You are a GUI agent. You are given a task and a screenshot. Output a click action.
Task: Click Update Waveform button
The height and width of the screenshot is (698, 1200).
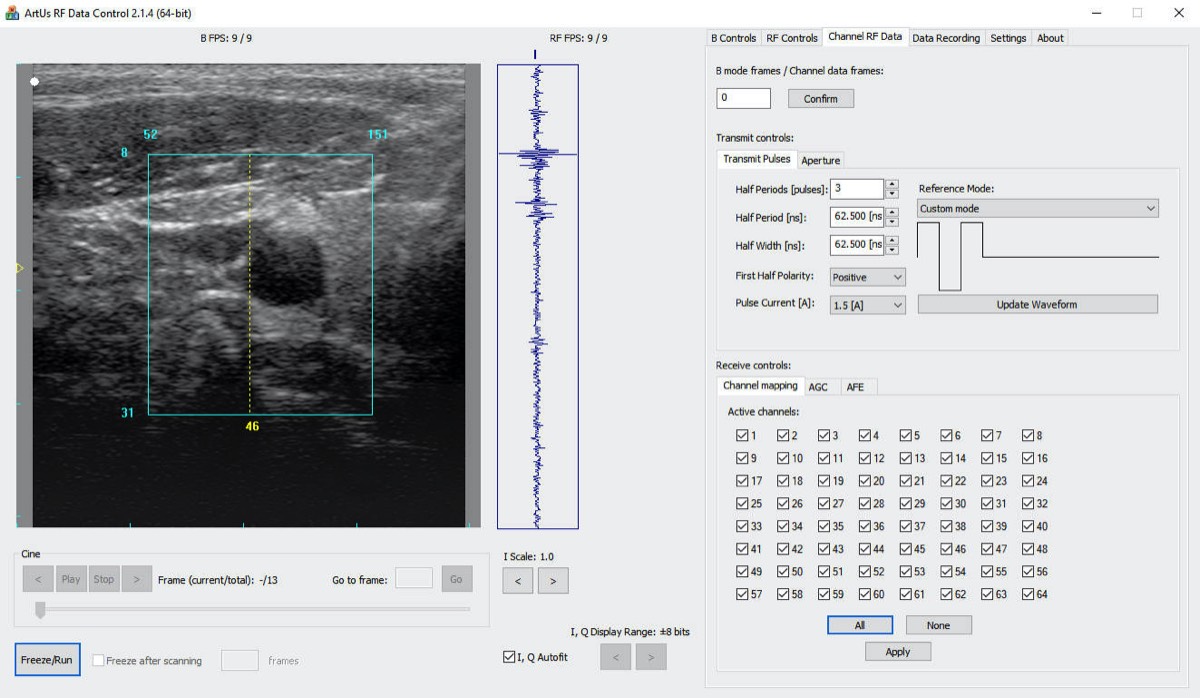tap(1037, 304)
